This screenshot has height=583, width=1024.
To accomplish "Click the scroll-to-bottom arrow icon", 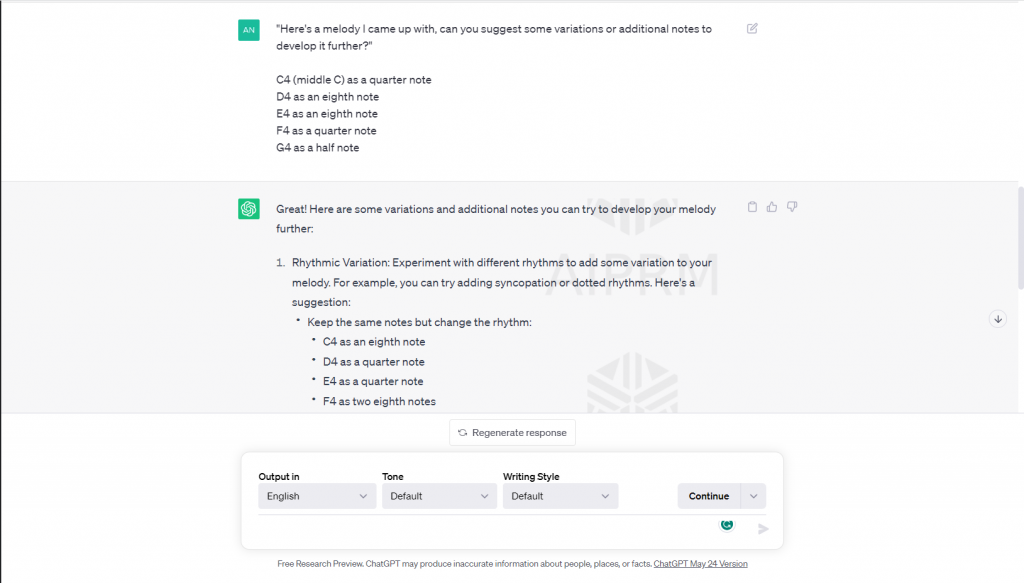I will 997,319.
